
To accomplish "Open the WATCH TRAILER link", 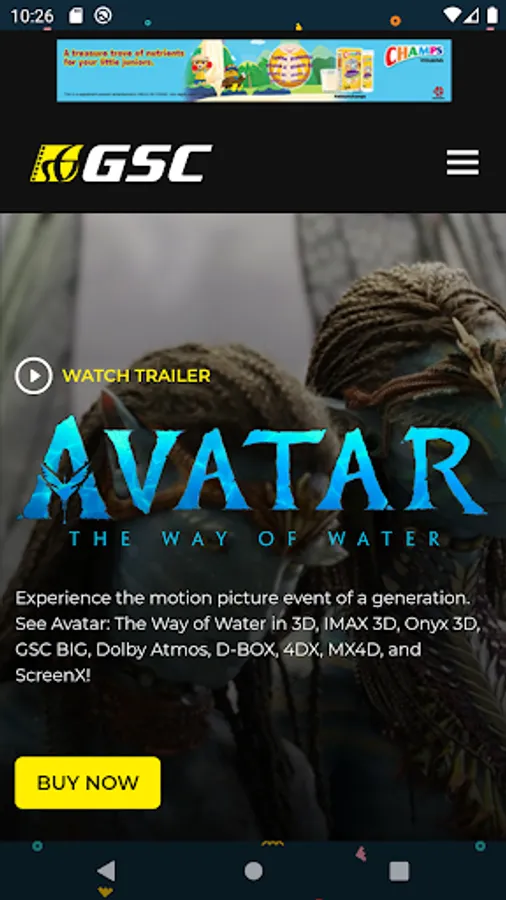I will 136,376.
